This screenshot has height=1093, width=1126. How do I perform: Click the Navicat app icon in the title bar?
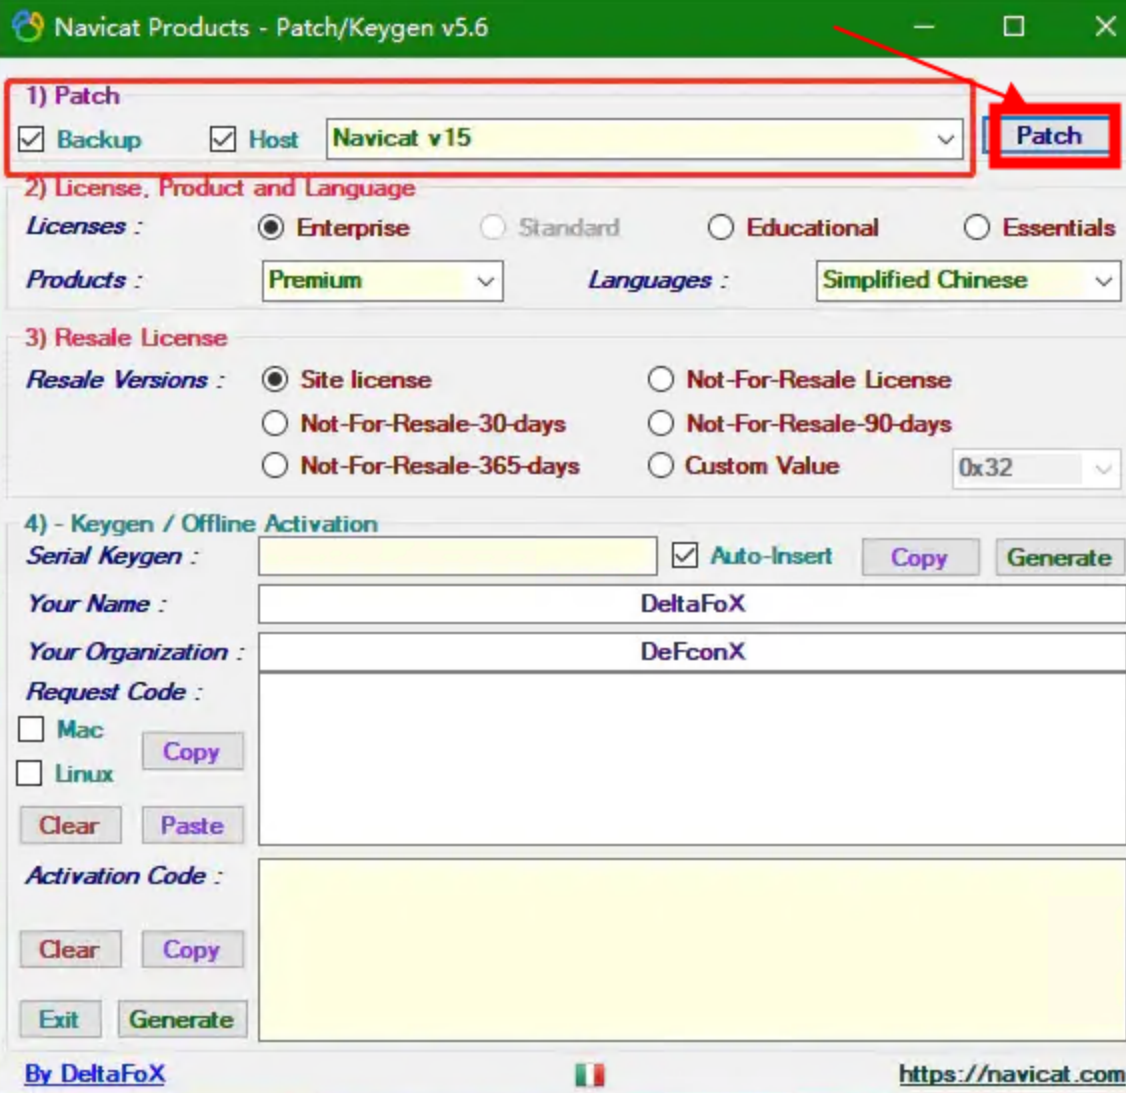(28, 27)
